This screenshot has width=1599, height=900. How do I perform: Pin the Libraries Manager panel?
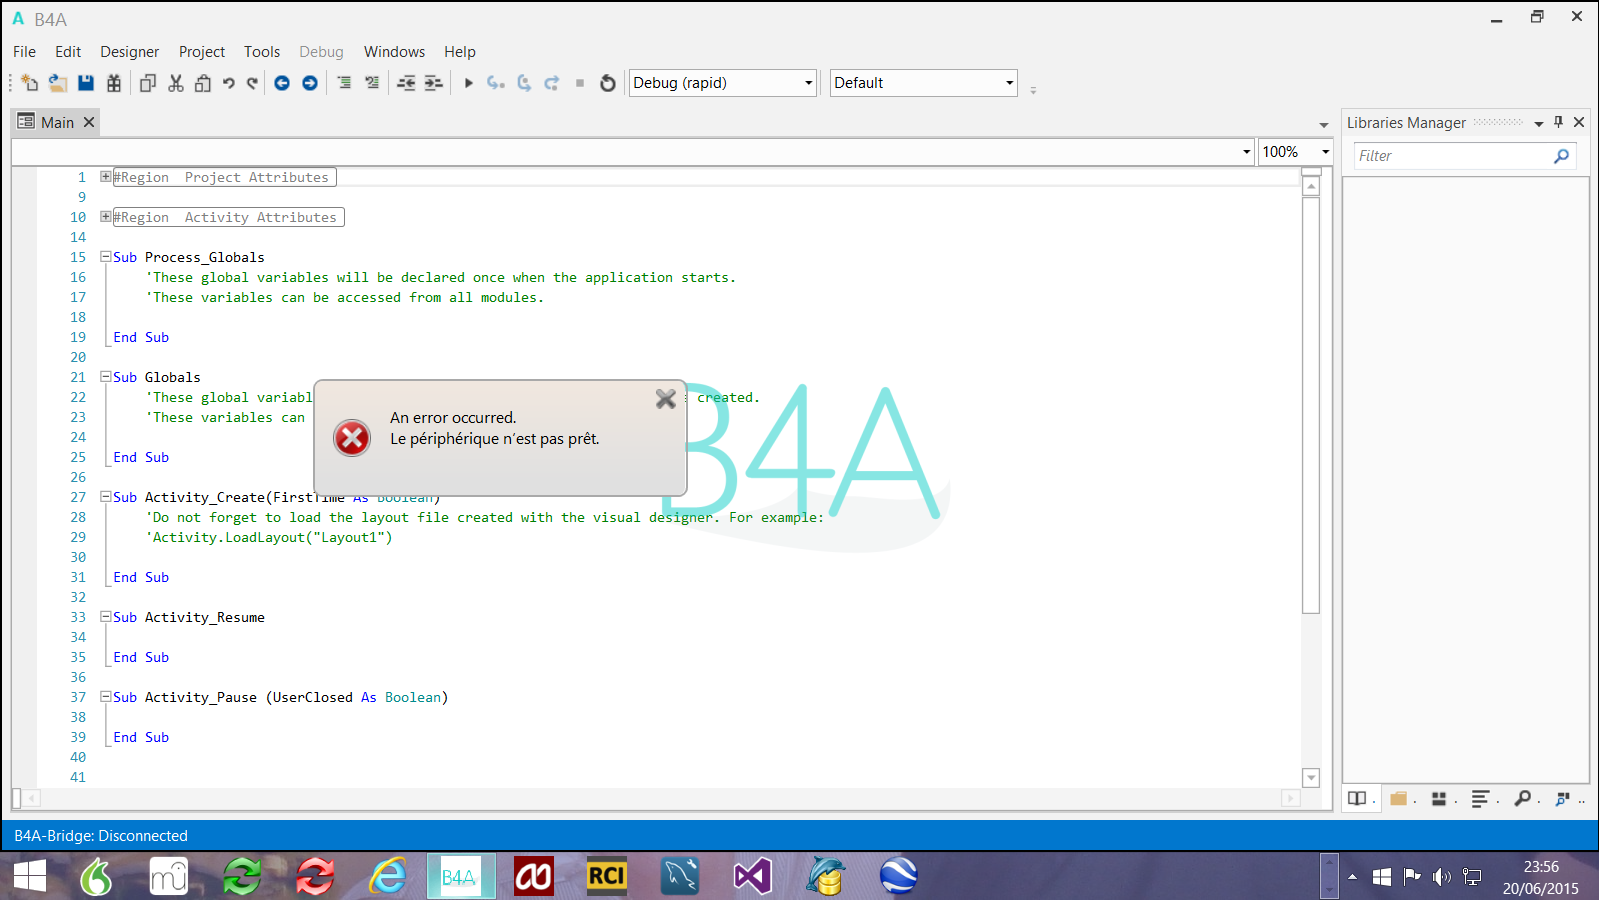click(1558, 122)
